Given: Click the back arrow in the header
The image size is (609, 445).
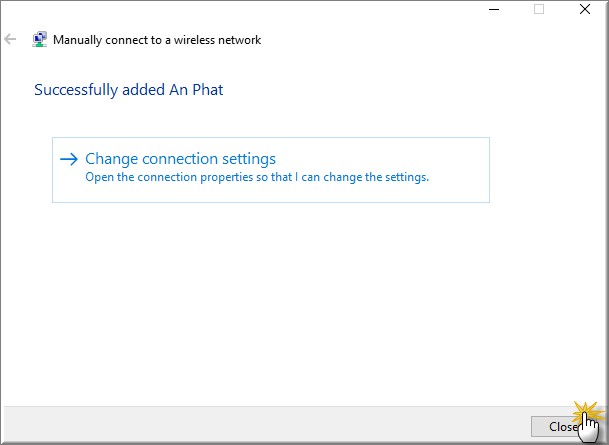Looking at the screenshot, I should (10, 39).
